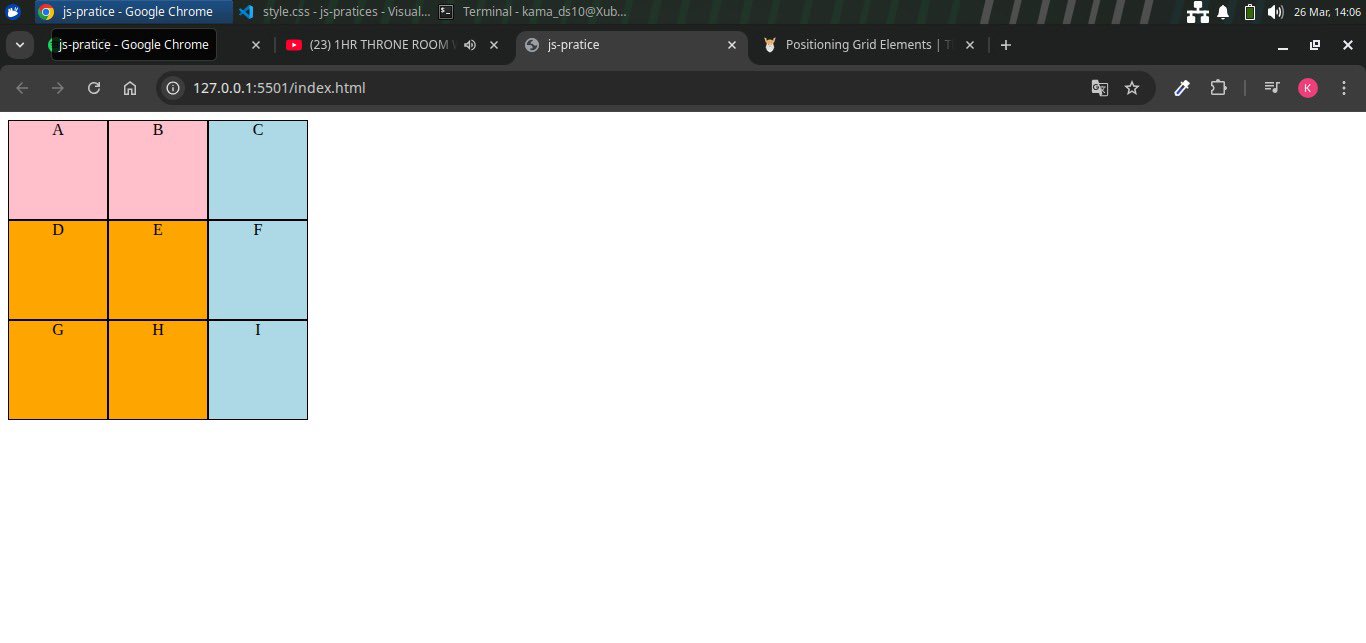Open Chrome extensions puzzle menu
Image resolution: width=1366 pixels, height=643 pixels.
tap(1218, 88)
